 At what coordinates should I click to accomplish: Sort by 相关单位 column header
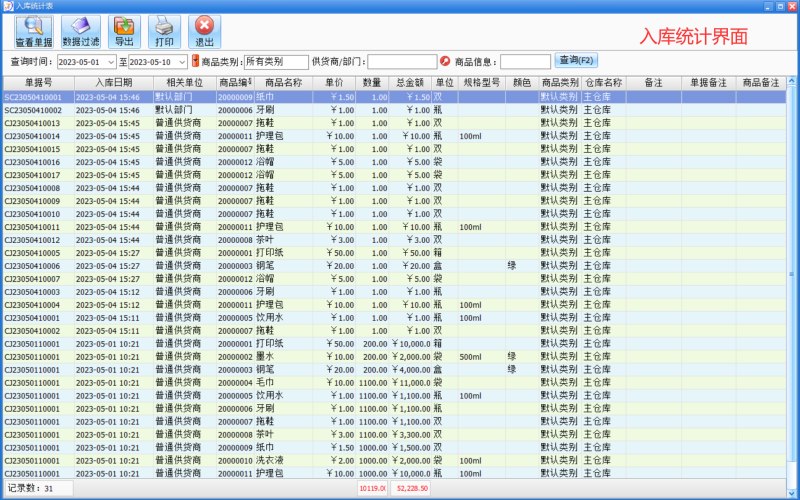pos(185,83)
